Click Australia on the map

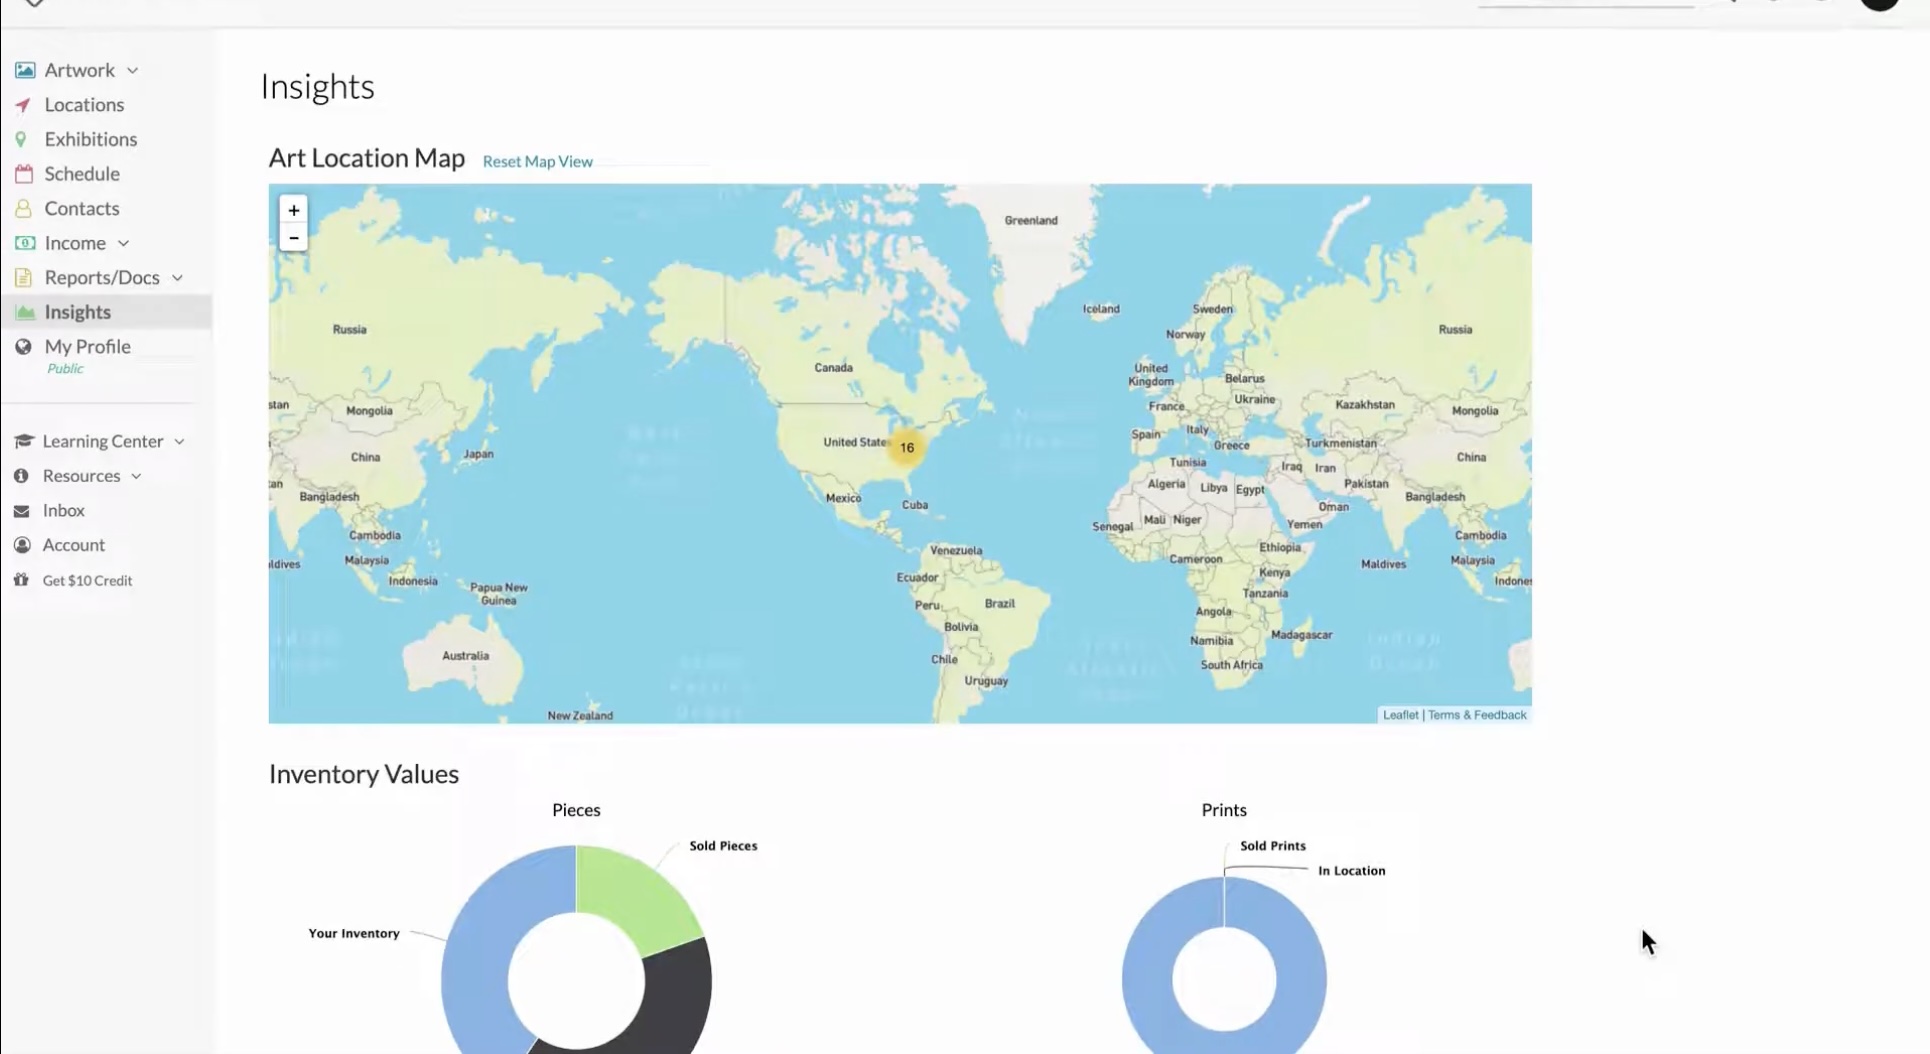click(x=466, y=656)
